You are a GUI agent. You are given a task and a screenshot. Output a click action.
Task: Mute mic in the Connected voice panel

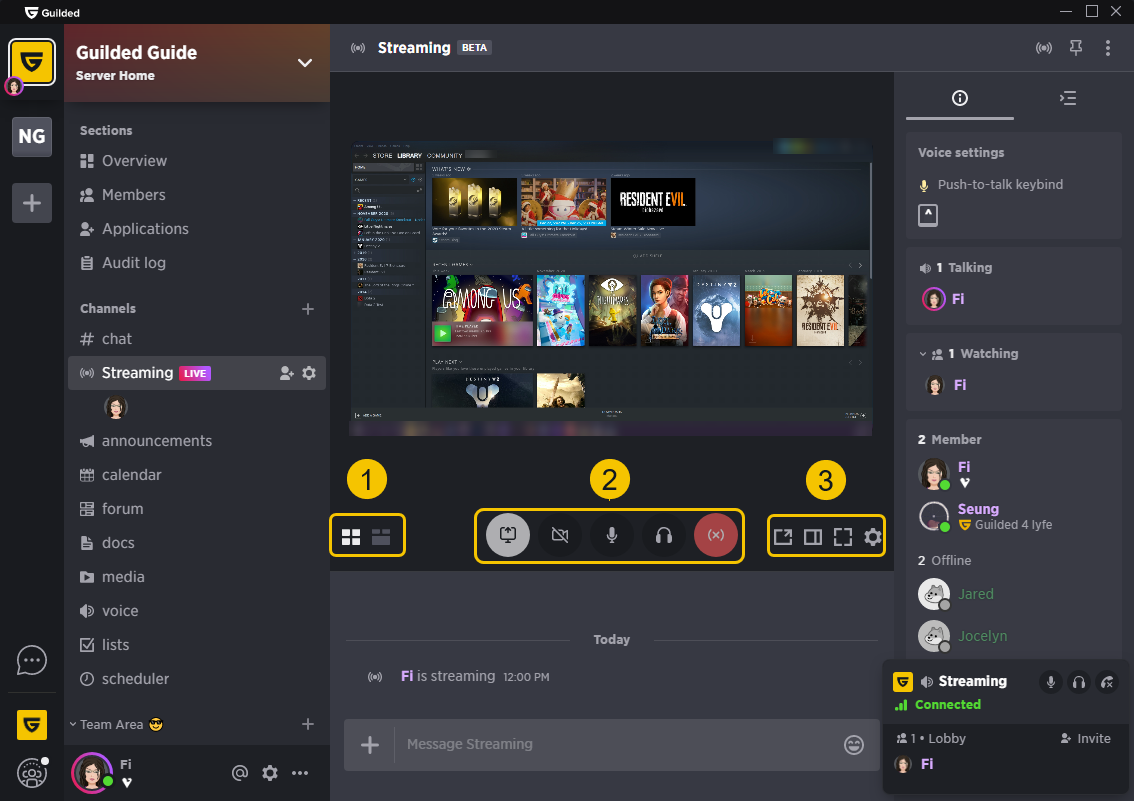pyautogui.click(x=1051, y=682)
